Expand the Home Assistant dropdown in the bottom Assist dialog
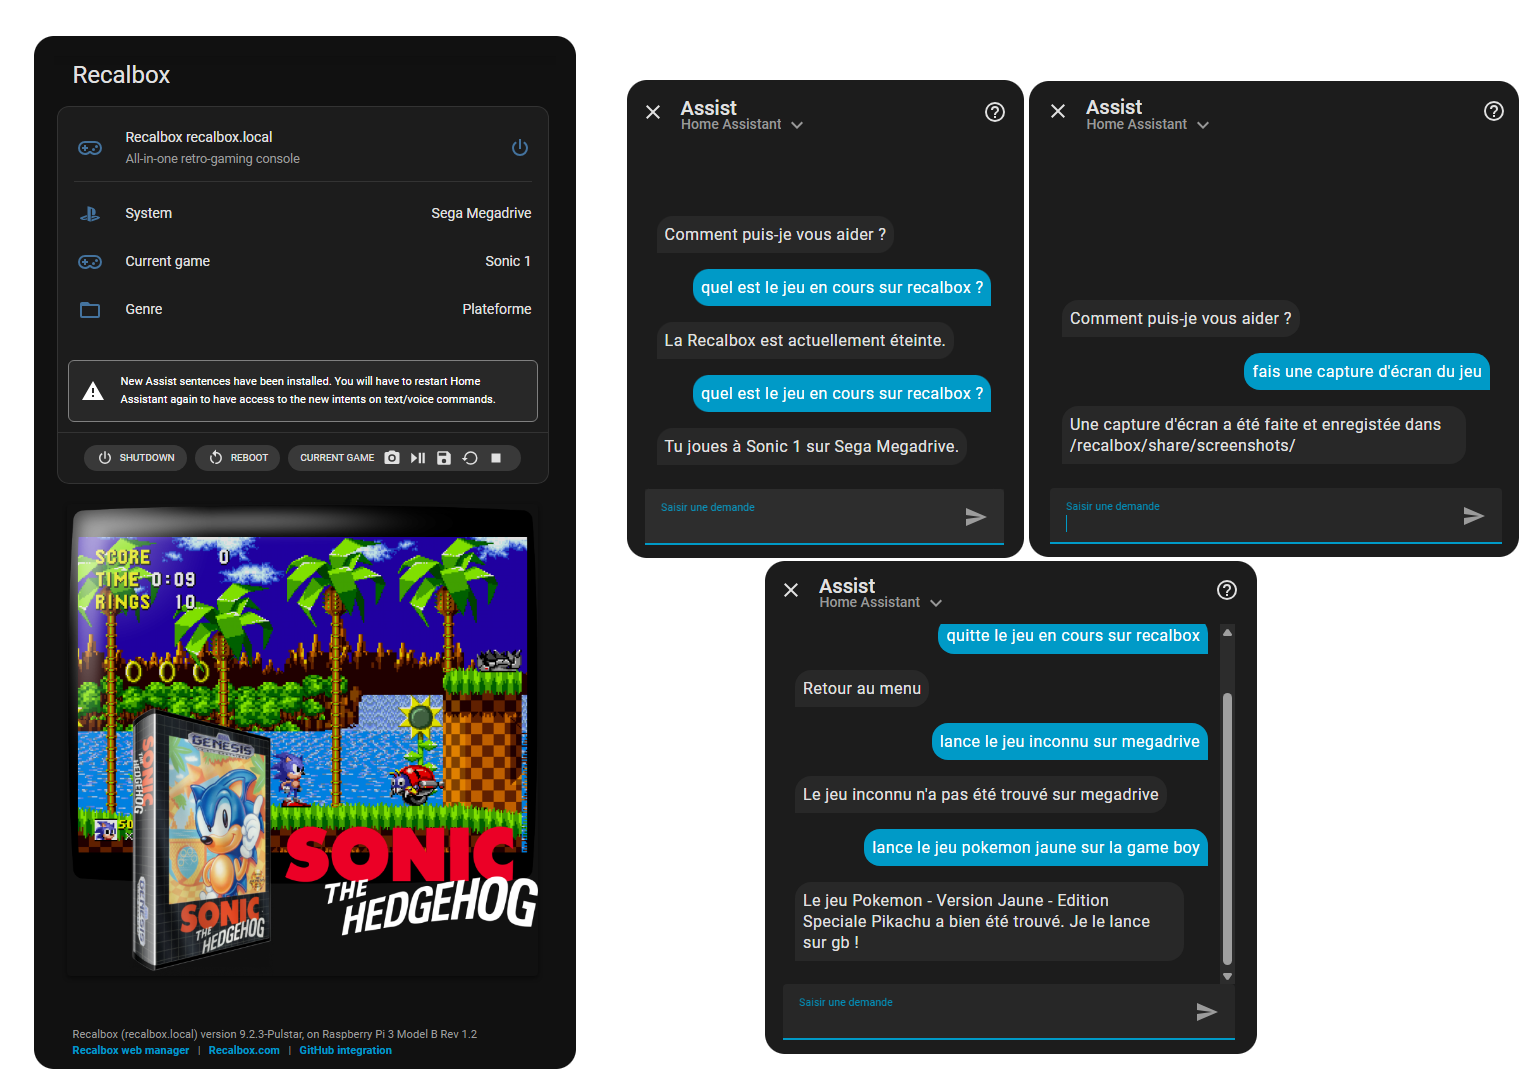This screenshot has width=1526, height=1092. 936,603
